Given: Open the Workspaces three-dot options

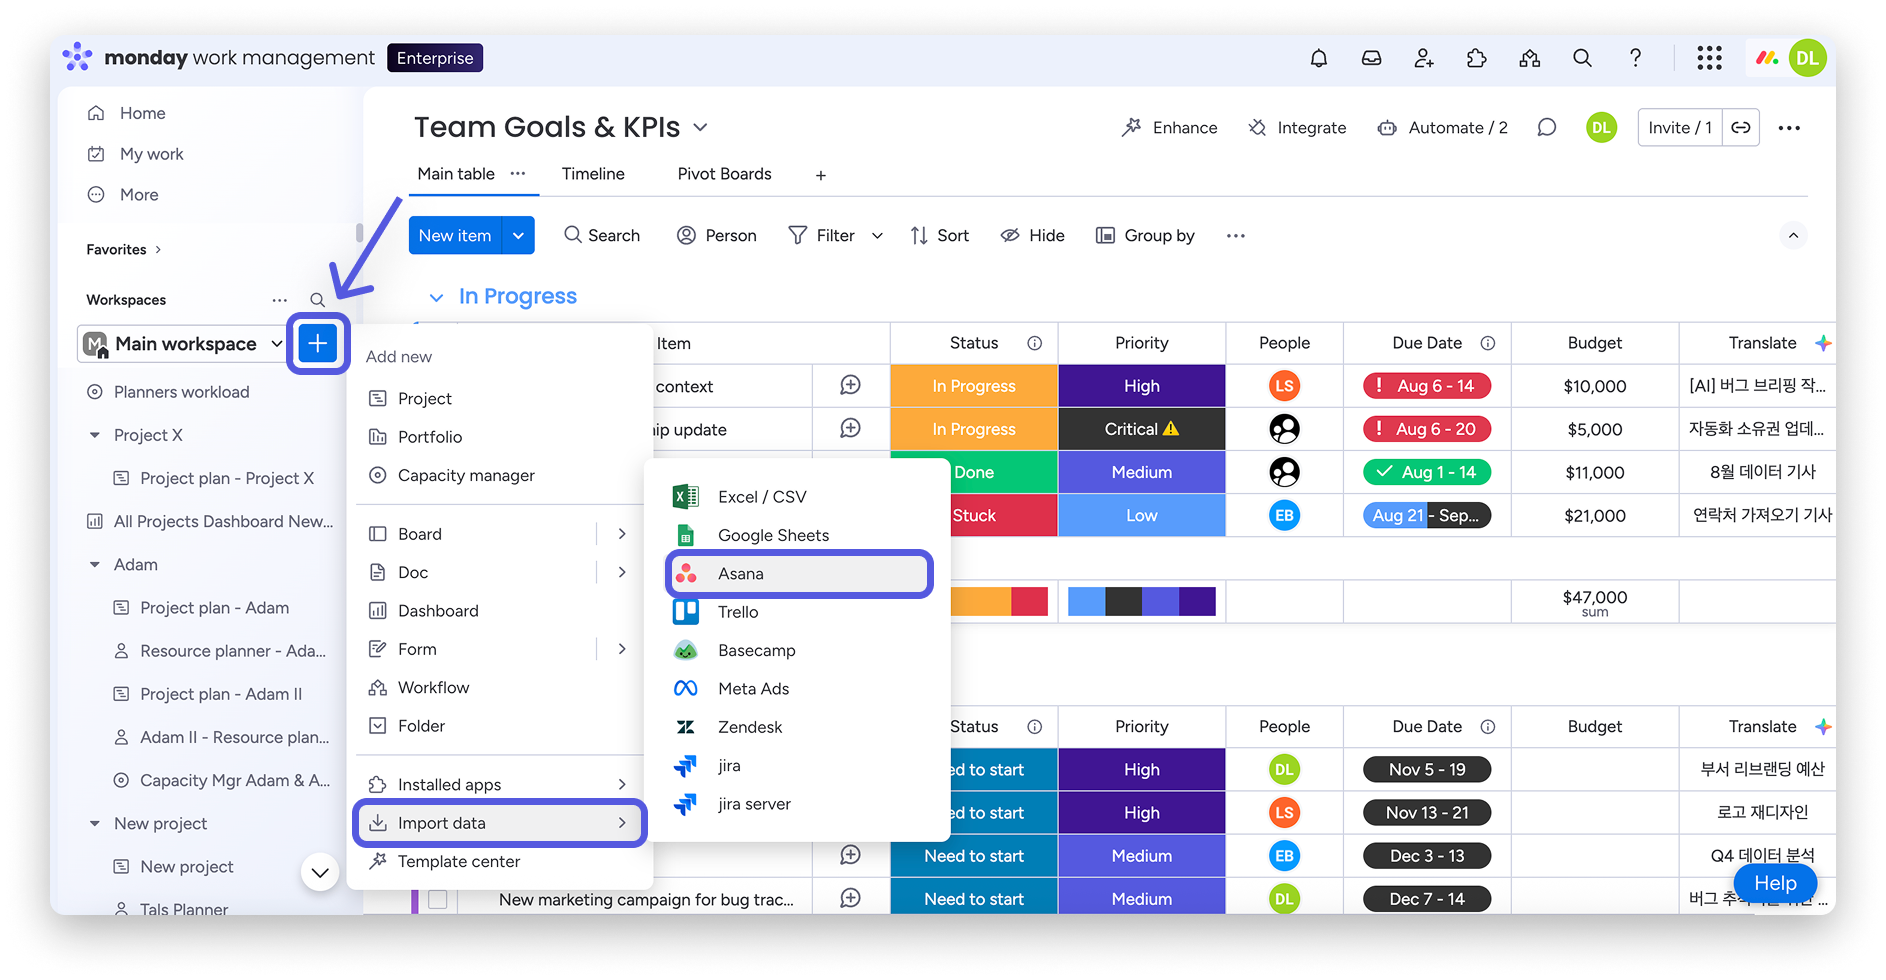Looking at the screenshot, I should coord(280,300).
